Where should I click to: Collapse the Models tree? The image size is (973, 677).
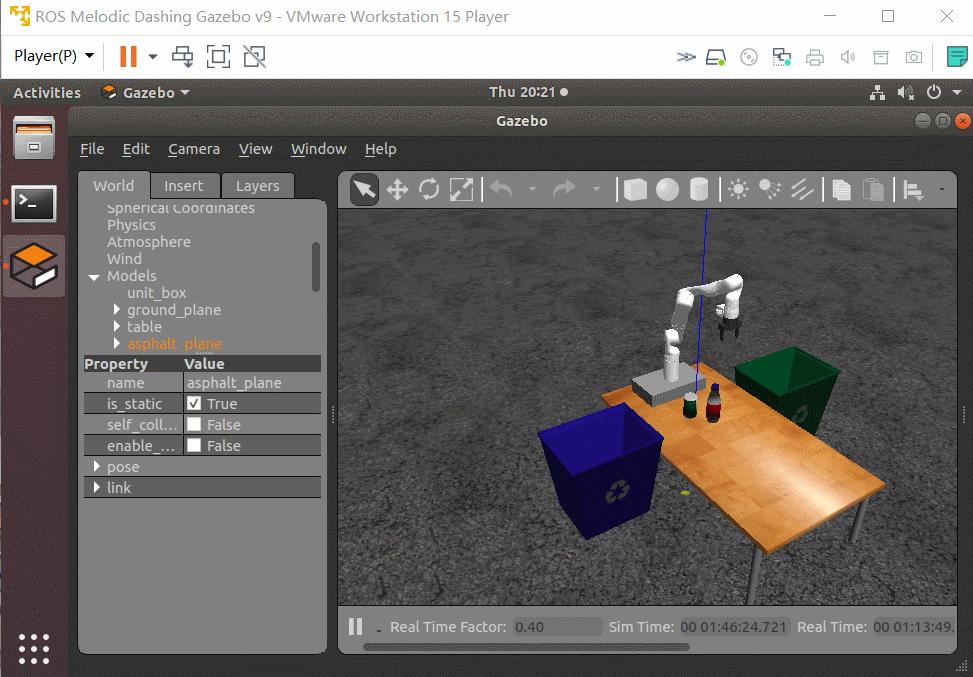94,277
